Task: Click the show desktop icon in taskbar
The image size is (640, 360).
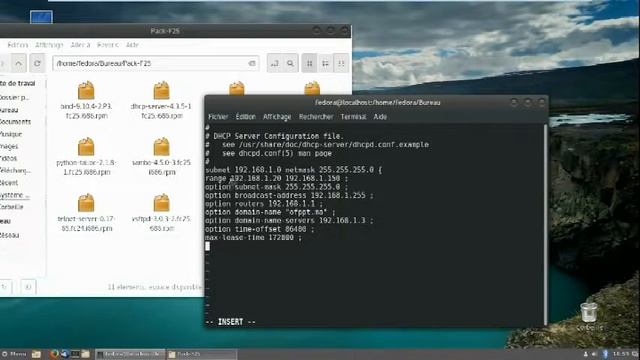Action: [x=36, y=354]
